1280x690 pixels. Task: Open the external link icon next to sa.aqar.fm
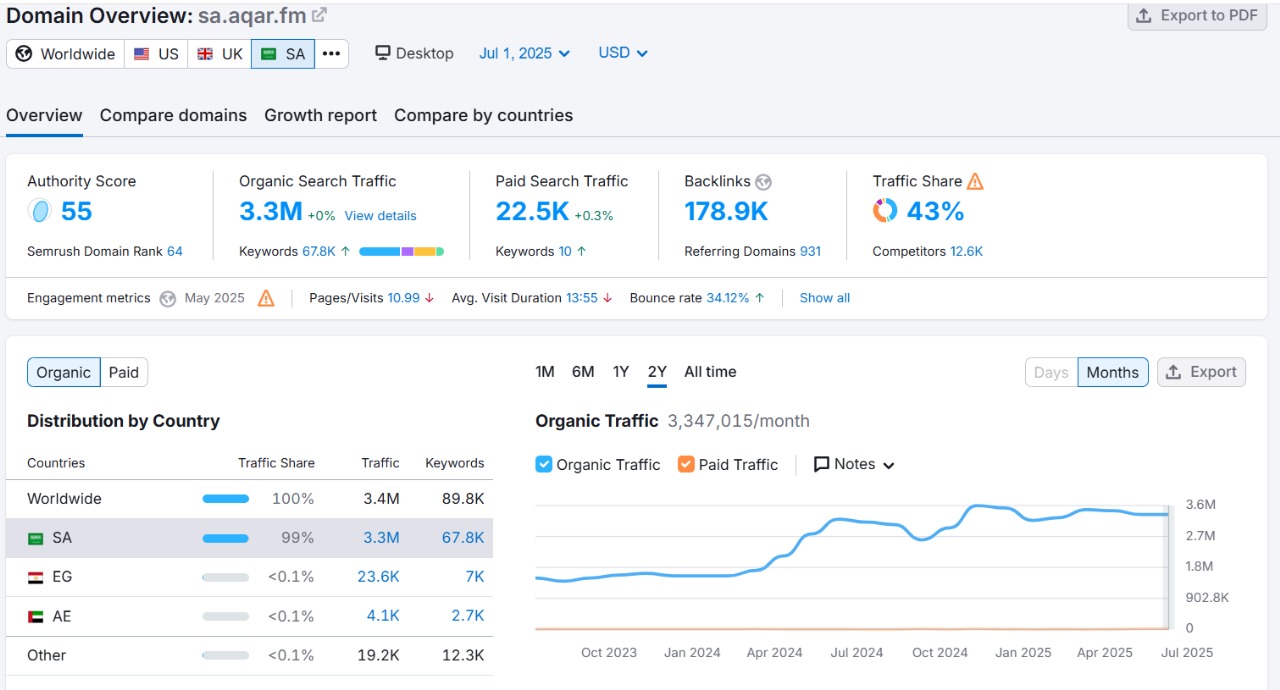point(316,14)
